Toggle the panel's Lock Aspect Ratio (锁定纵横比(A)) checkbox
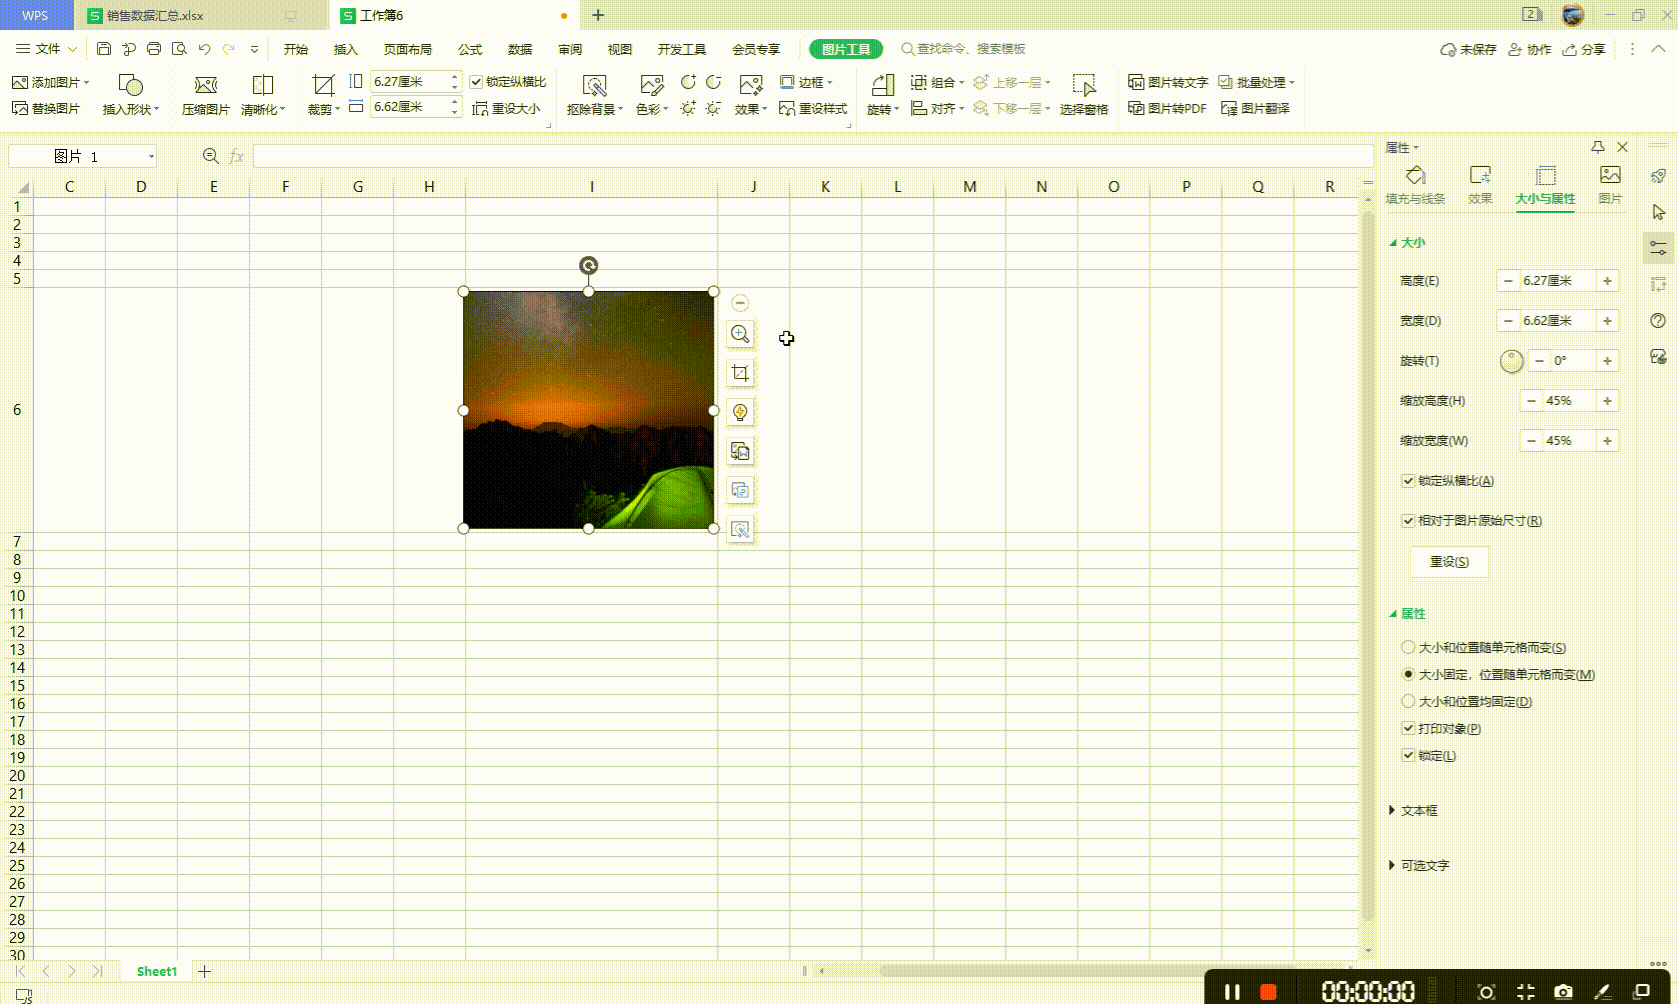The width and height of the screenshot is (1678, 1004). click(x=1408, y=481)
